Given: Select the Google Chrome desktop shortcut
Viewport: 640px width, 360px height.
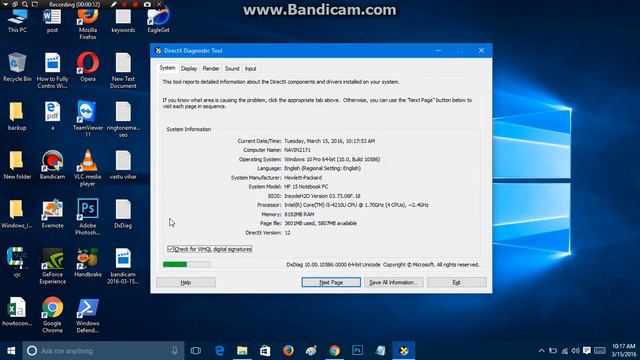Looking at the screenshot, I should point(52,315).
